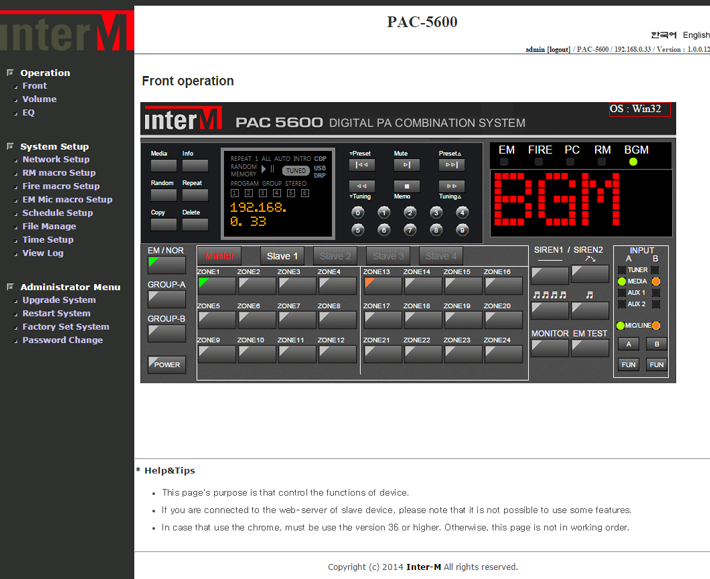The width and height of the screenshot is (710, 579).
Task: Click the Tuning rewind button
Action: pos(362,186)
